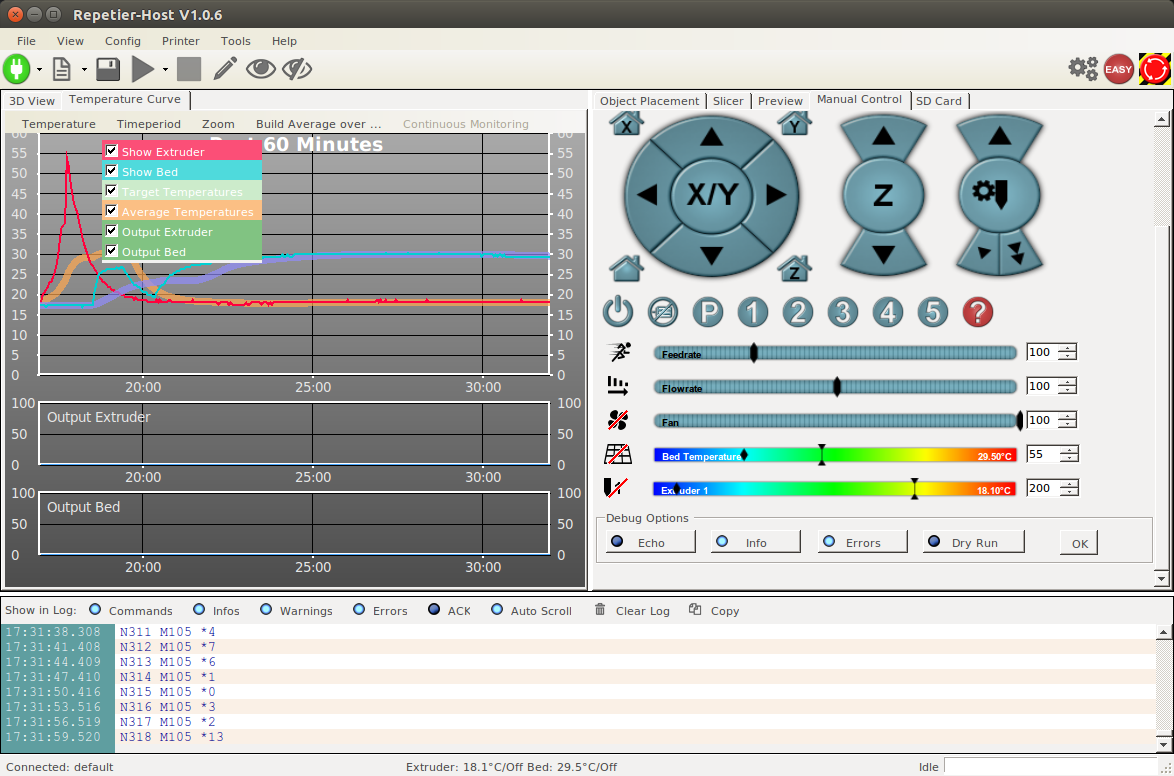This screenshot has width=1174, height=776.
Task: Open the Temperature chart menu
Action: coord(58,124)
